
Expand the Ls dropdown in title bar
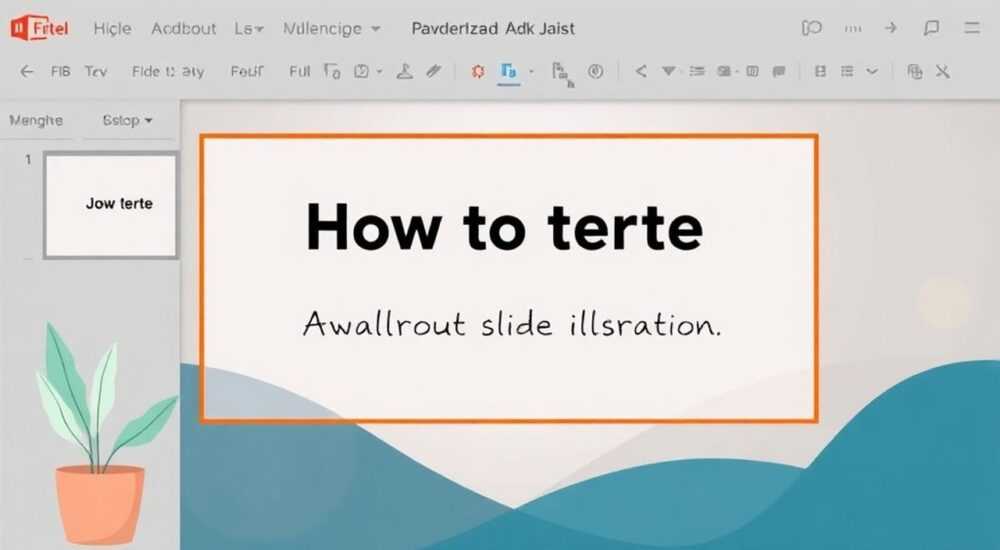[x=249, y=29]
